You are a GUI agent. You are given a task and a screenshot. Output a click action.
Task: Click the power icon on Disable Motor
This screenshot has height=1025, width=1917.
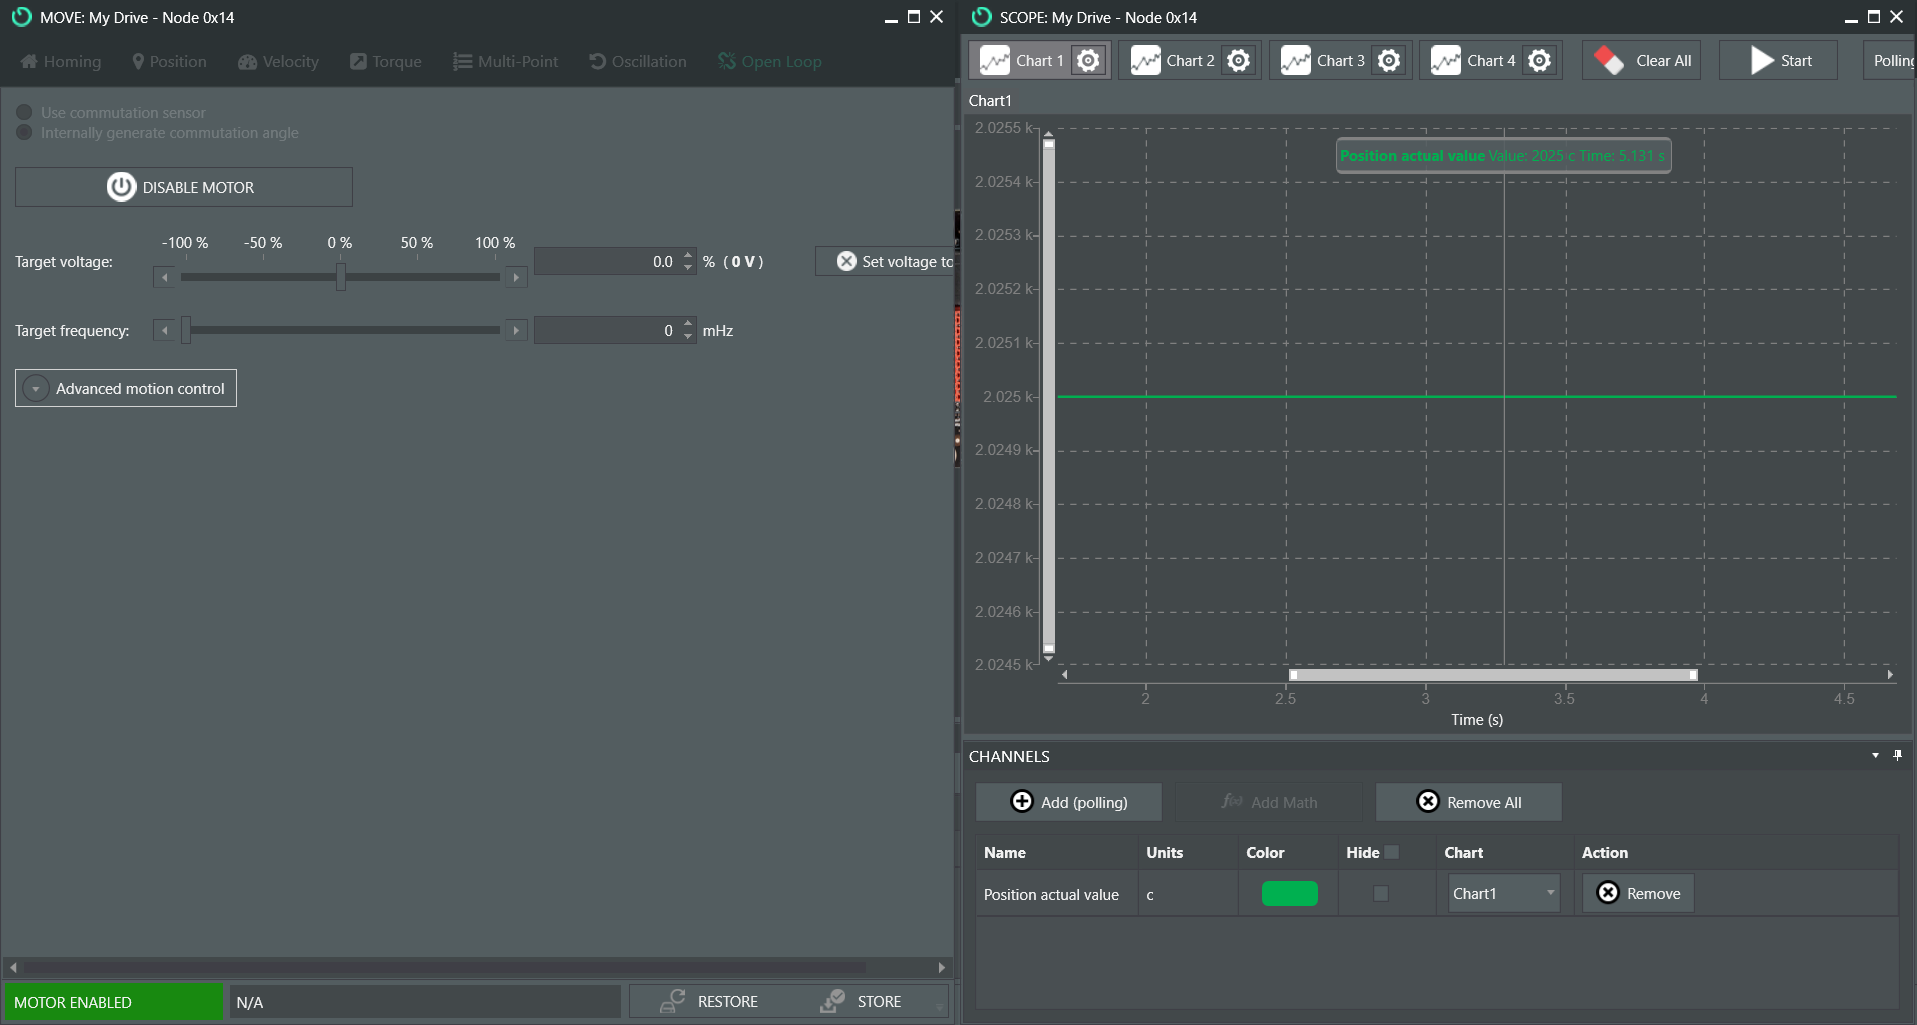[121, 187]
